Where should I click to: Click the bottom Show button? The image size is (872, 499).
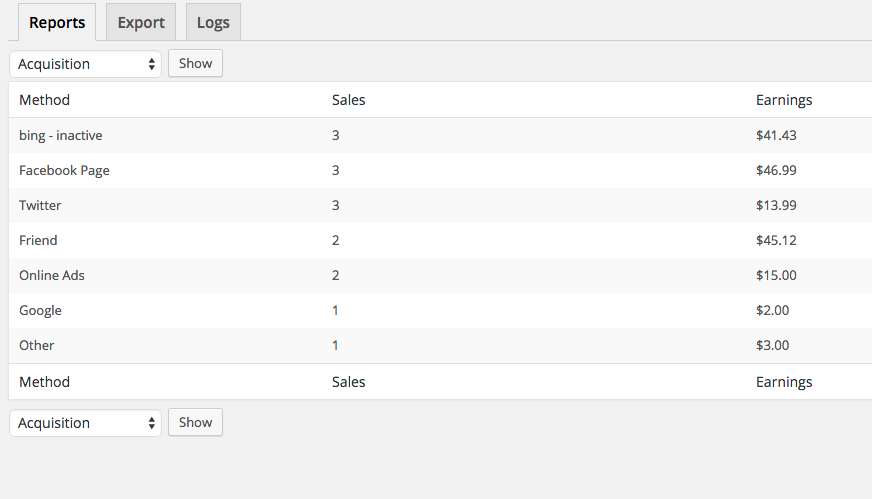click(x=195, y=422)
